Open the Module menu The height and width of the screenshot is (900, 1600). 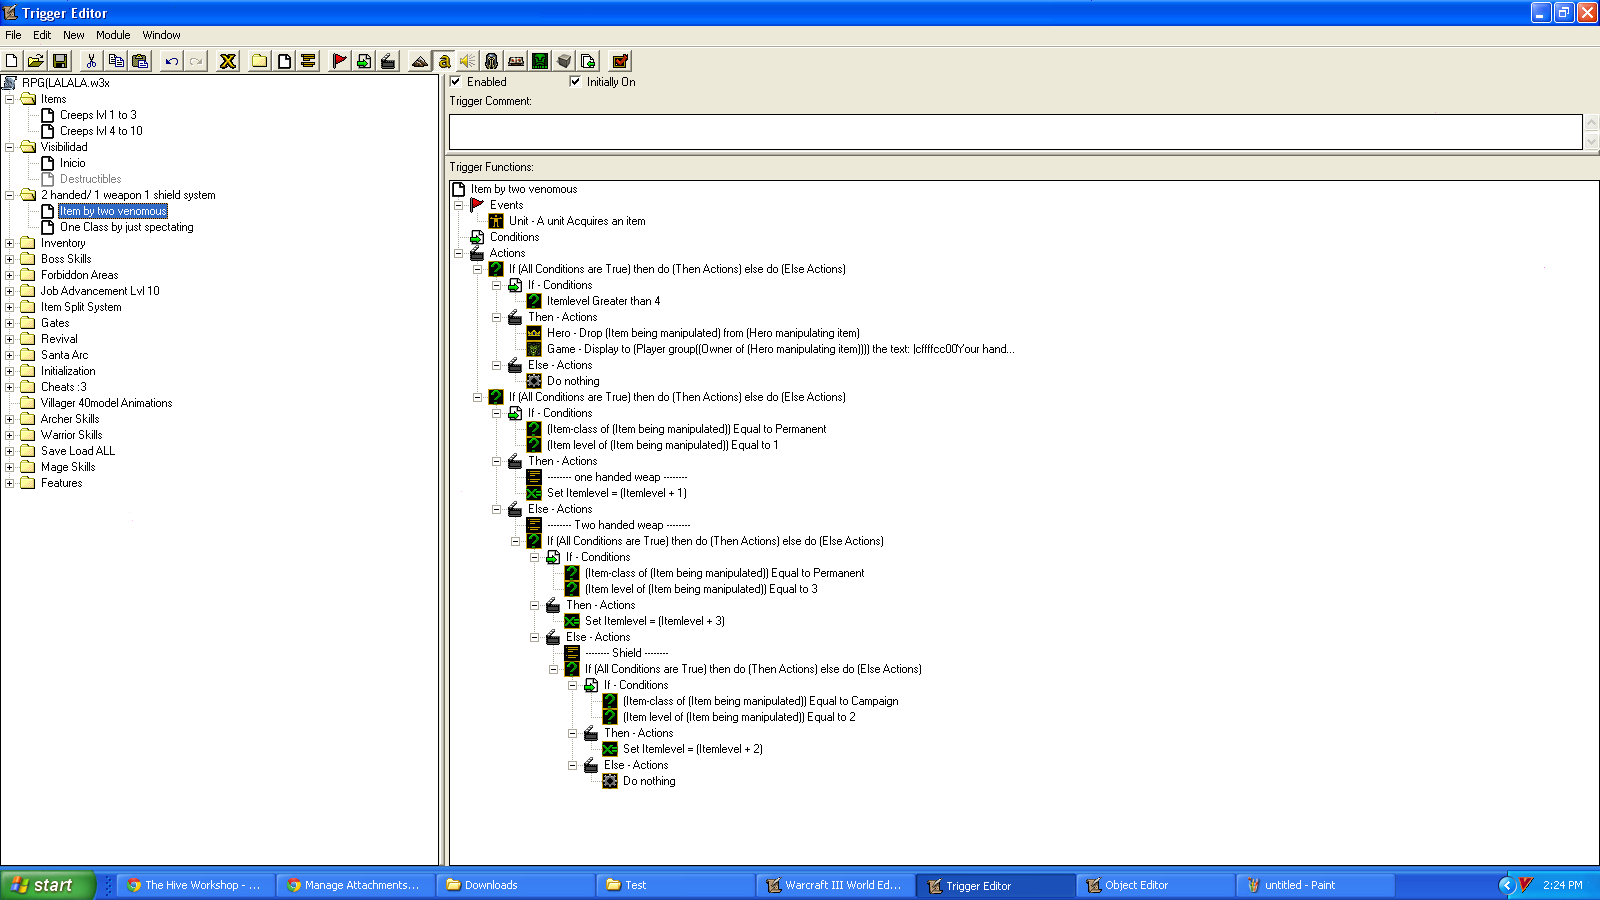[113, 35]
